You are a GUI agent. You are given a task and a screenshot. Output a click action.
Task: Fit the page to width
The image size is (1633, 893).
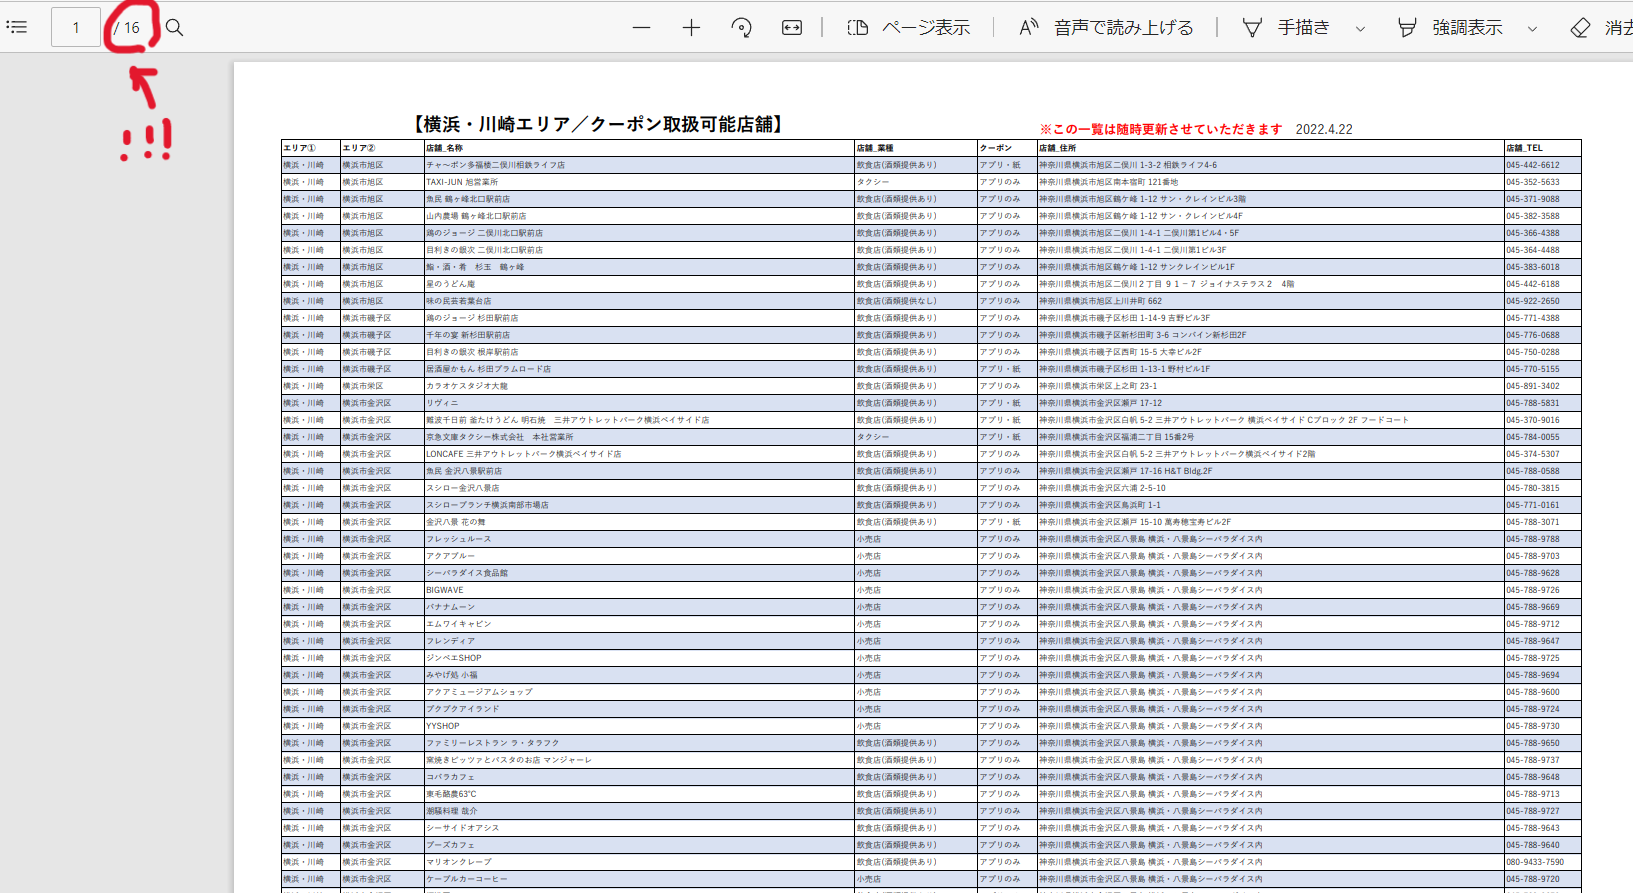click(x=792, y=28)
